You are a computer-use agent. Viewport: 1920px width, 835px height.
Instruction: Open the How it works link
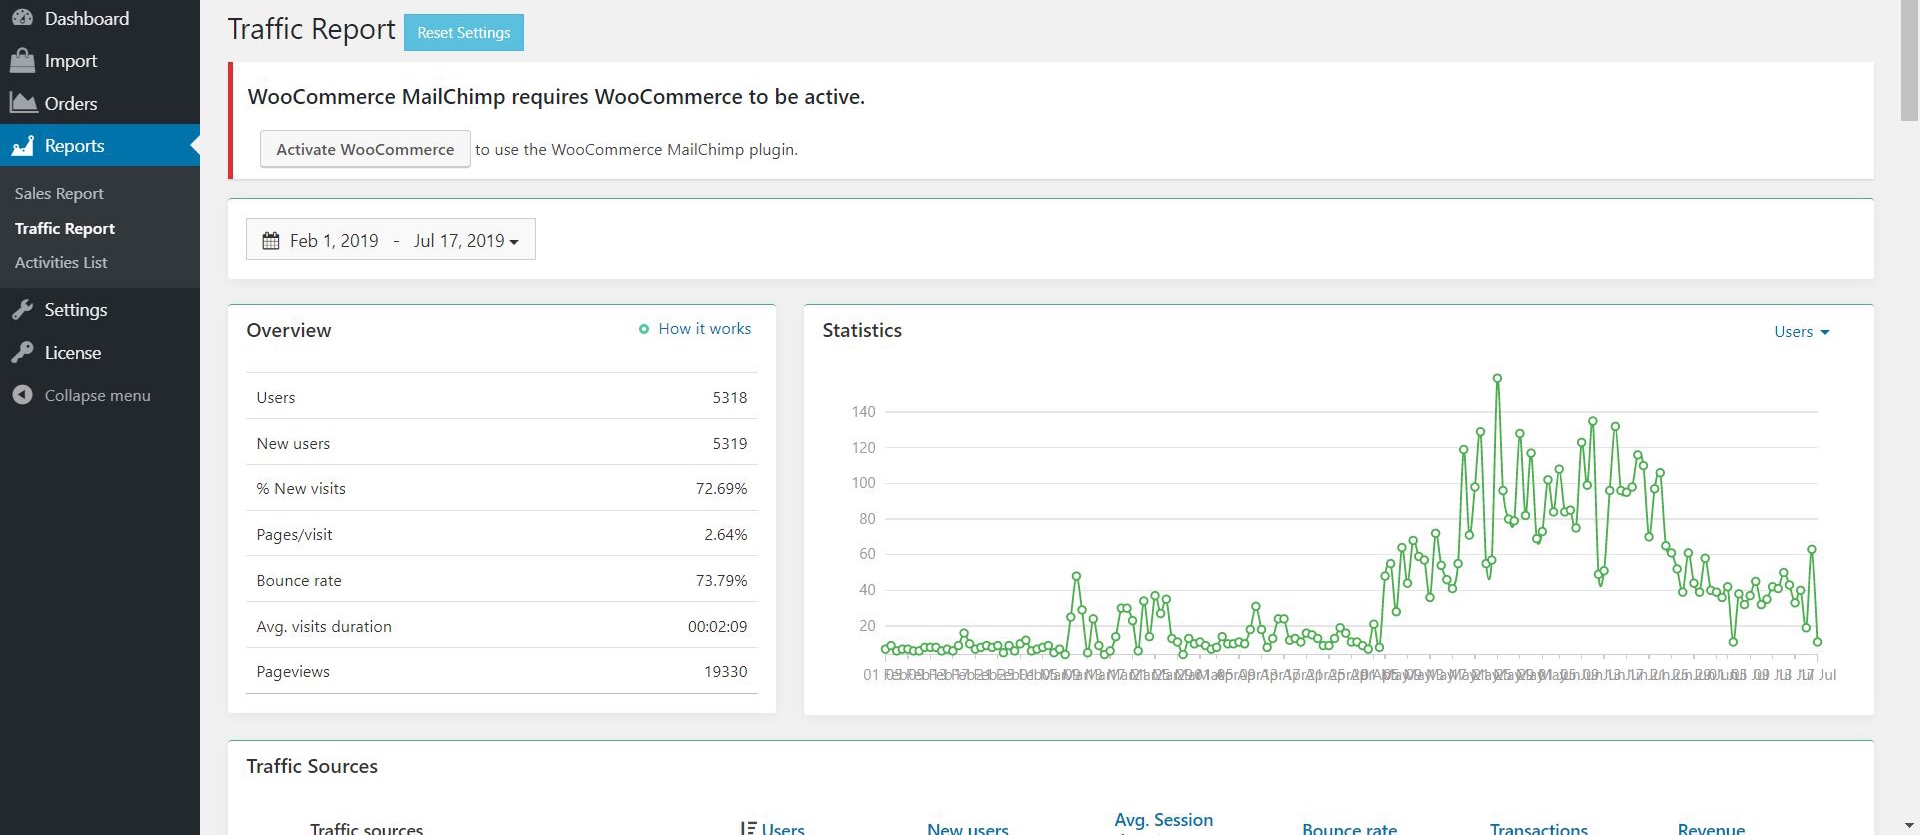704,329
